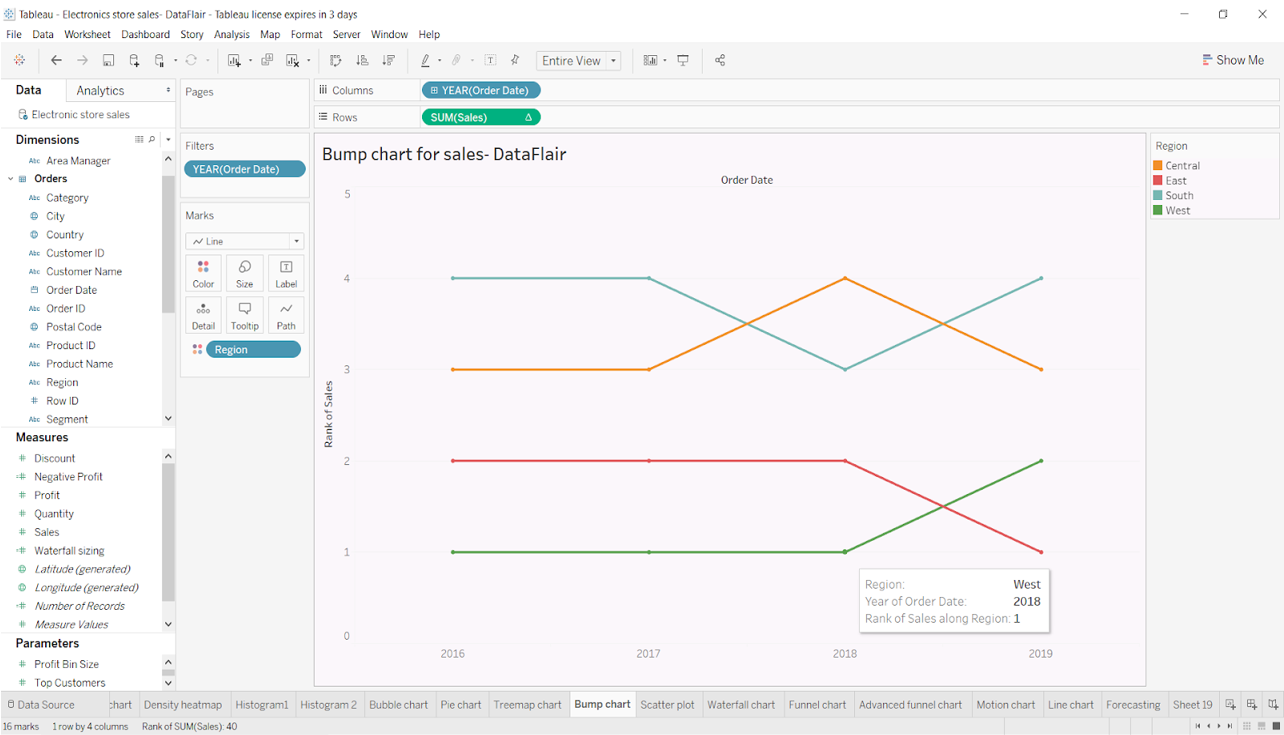Click new dashboard icon in tab bar
This screenshot has width=1284, height=735.
1252,705
